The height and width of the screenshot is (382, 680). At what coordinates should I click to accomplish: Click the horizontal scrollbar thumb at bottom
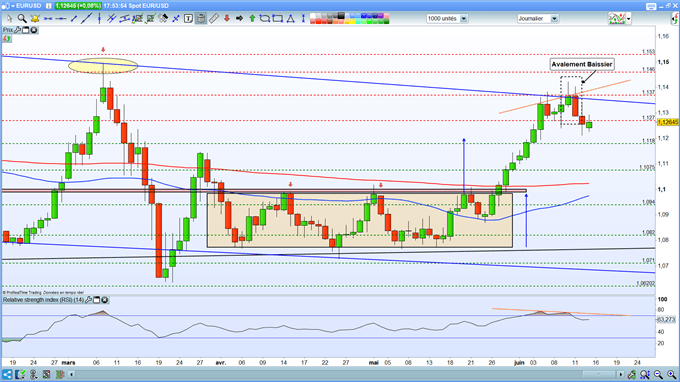599,374
